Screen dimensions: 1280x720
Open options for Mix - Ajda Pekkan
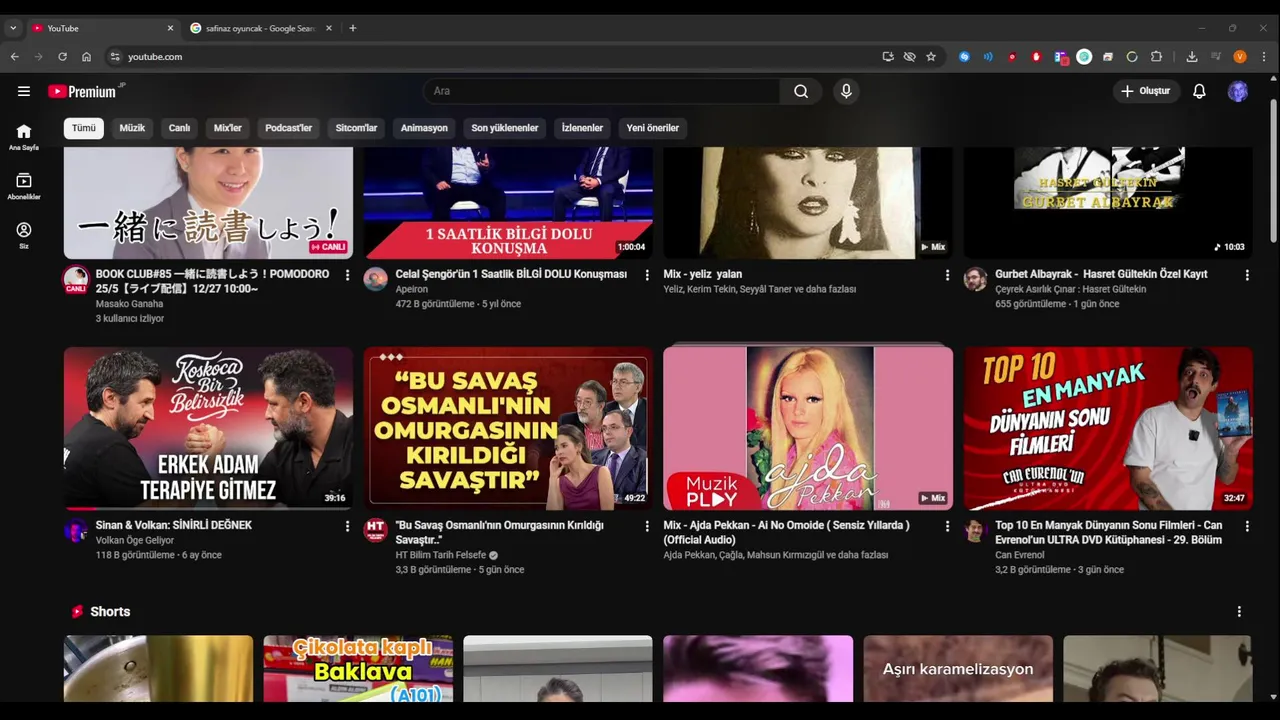click(x=947, y=526)
